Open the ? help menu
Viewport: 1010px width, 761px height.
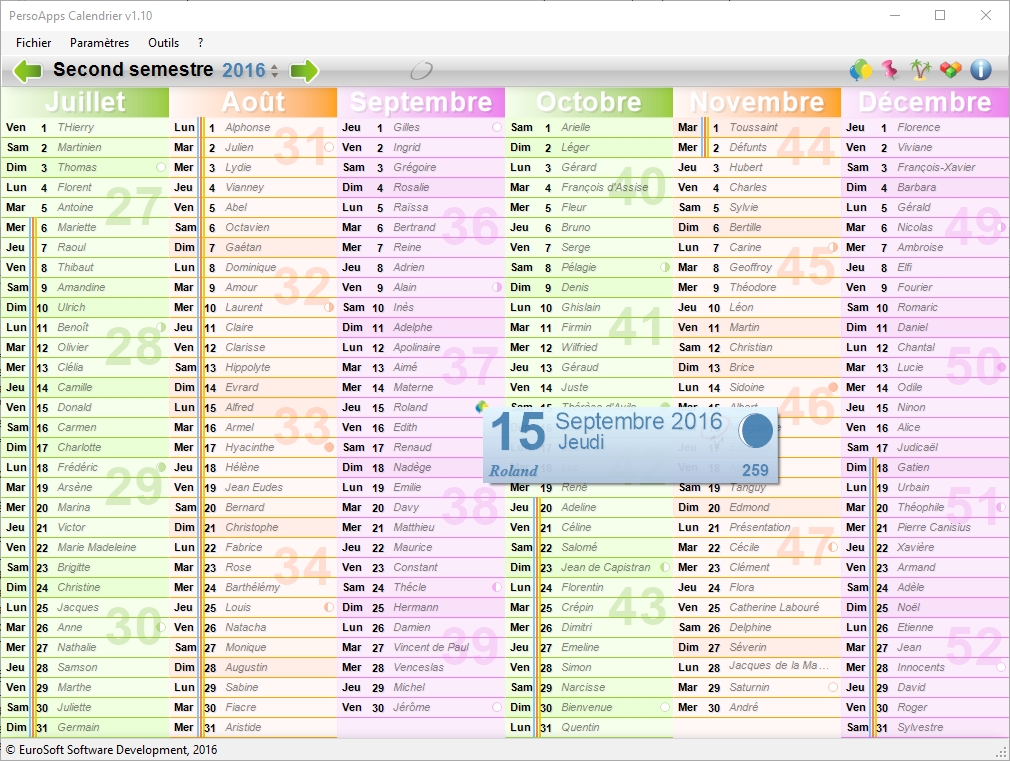[200, 43]
